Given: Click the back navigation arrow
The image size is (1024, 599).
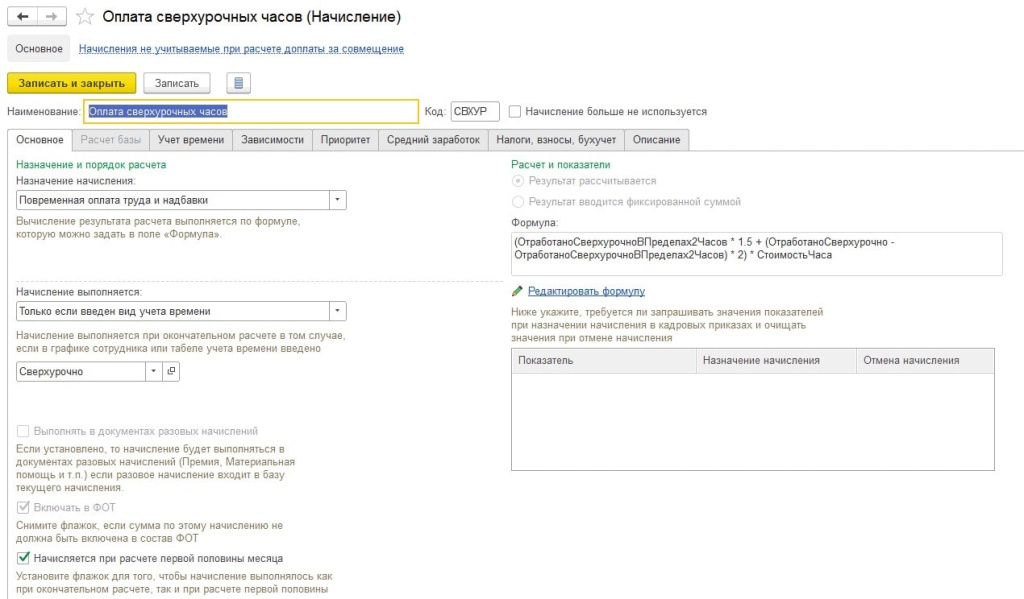Looking at the screenshot, I should coord(23,17).
